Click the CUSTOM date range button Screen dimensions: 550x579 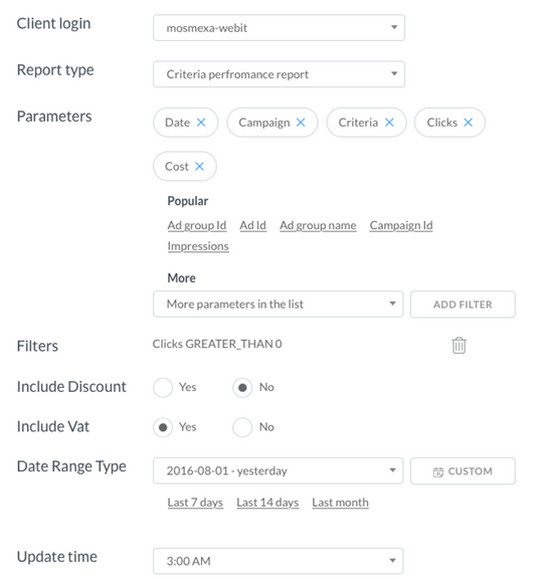point(462,471)
